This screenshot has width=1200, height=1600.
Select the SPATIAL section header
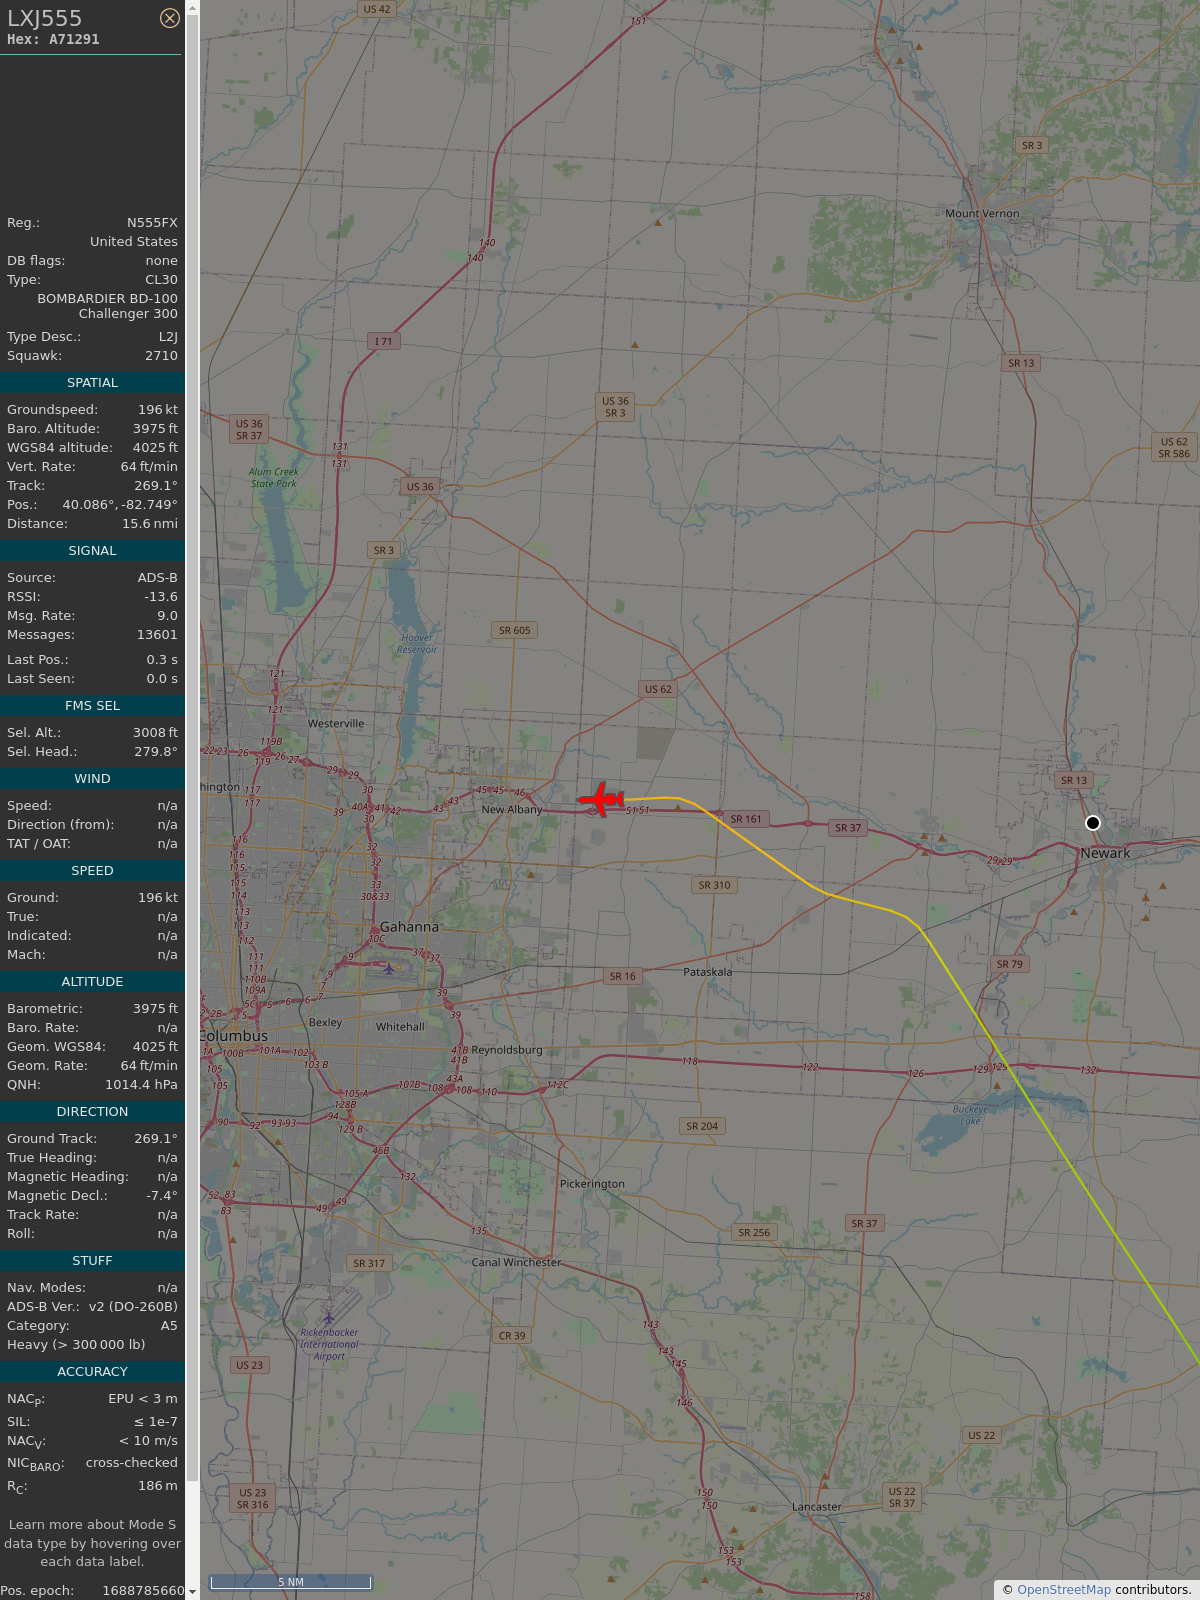click(92, 383)
